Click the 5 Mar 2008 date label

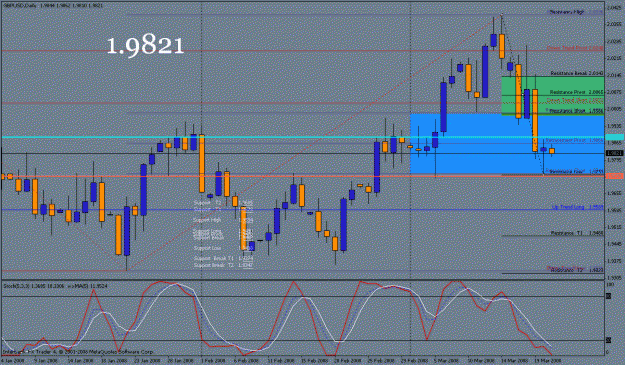pyautogui.click(x=447, y=360)
